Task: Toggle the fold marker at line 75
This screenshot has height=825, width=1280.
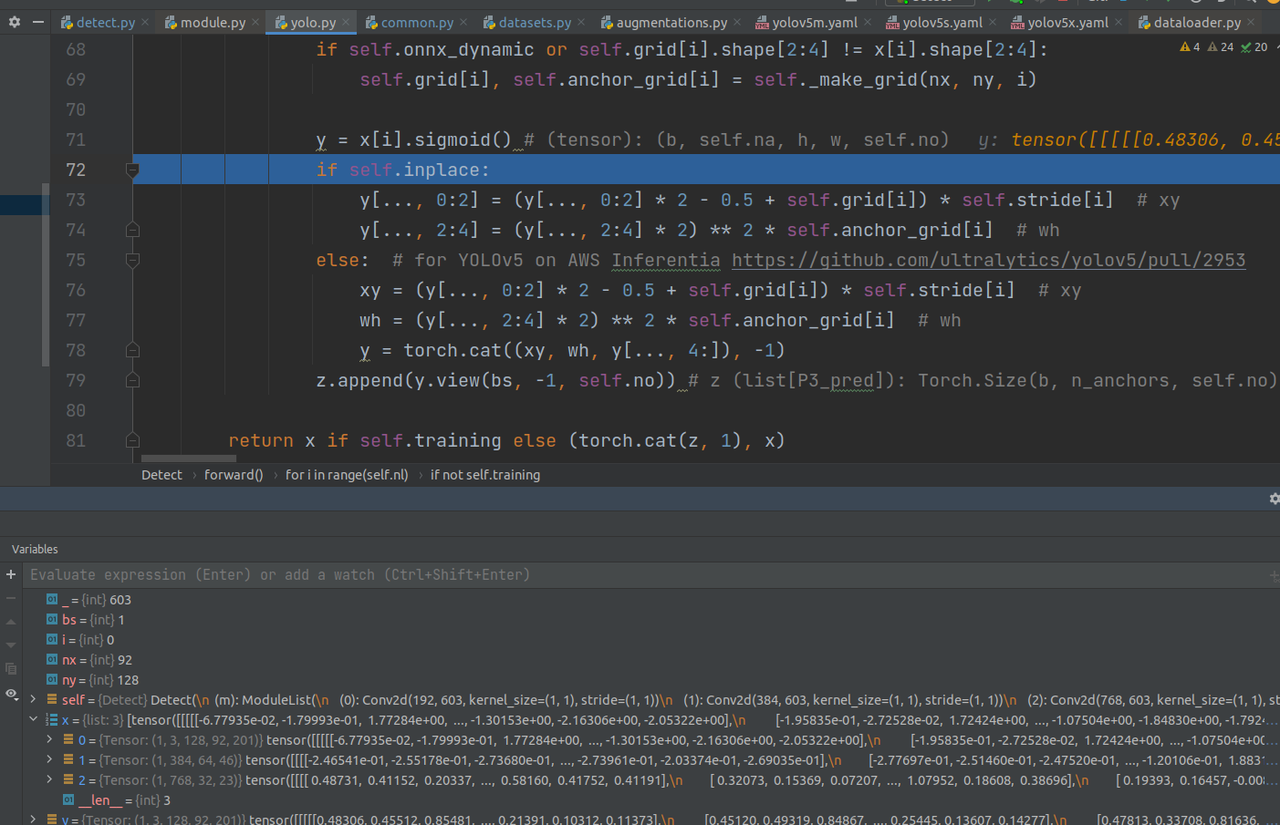Action: pyautogui.click(x=132, y=260)
